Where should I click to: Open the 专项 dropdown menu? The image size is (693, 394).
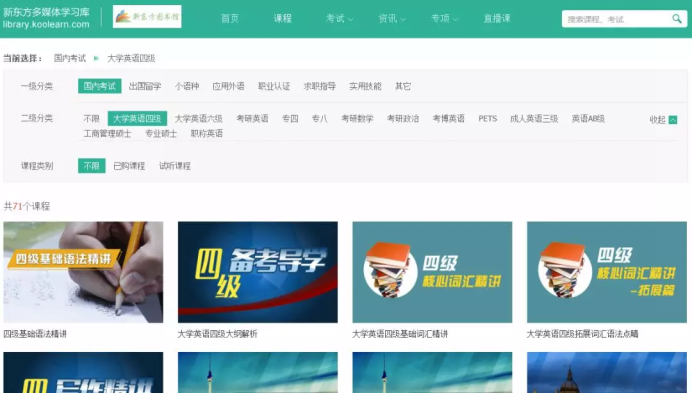coord(444,19)
